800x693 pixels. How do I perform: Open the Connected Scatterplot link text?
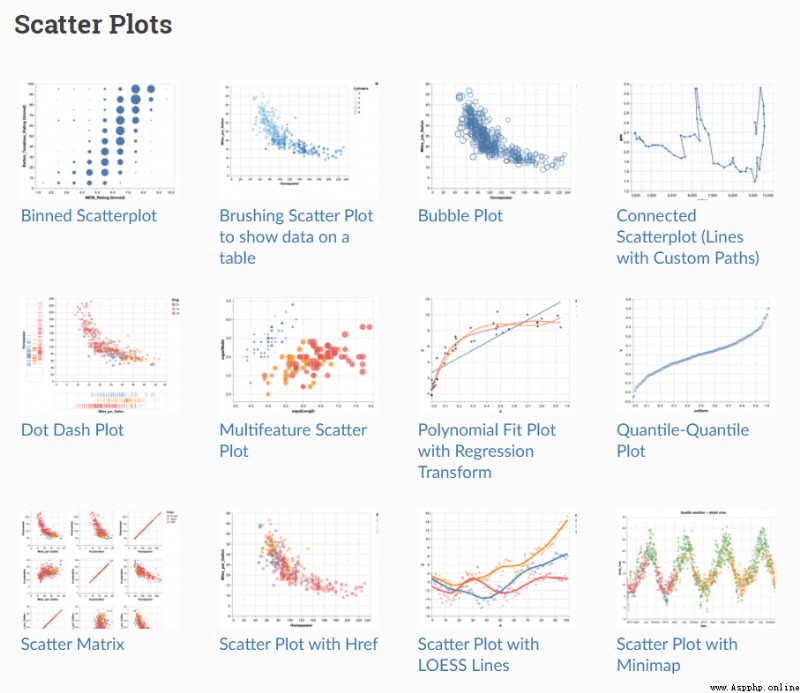pos(688,237)
